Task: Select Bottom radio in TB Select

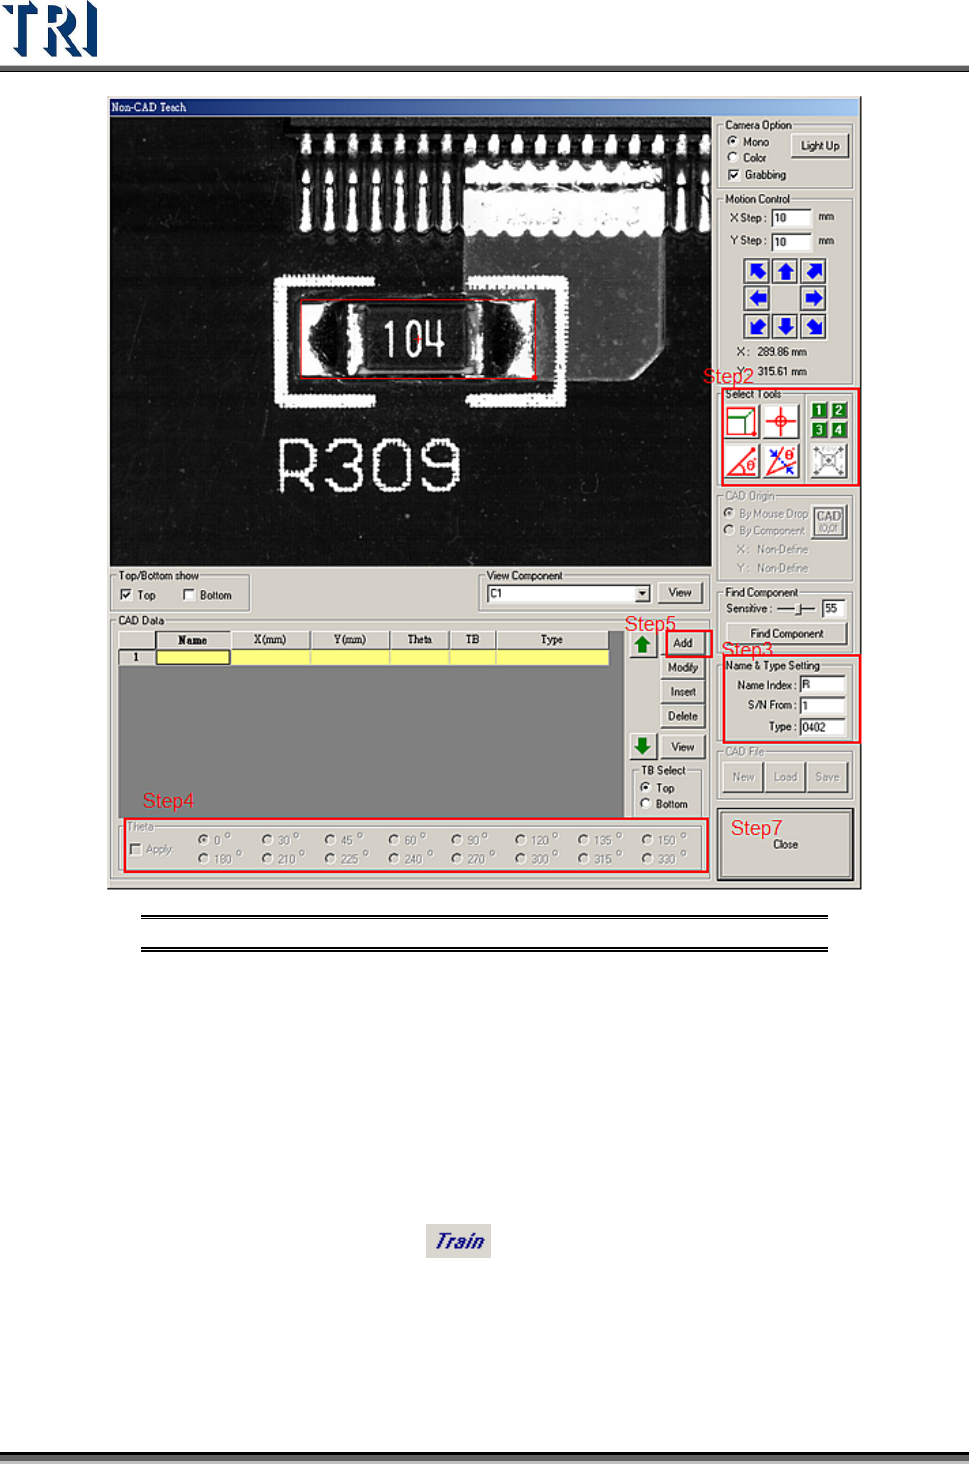Action: (646, 804)
